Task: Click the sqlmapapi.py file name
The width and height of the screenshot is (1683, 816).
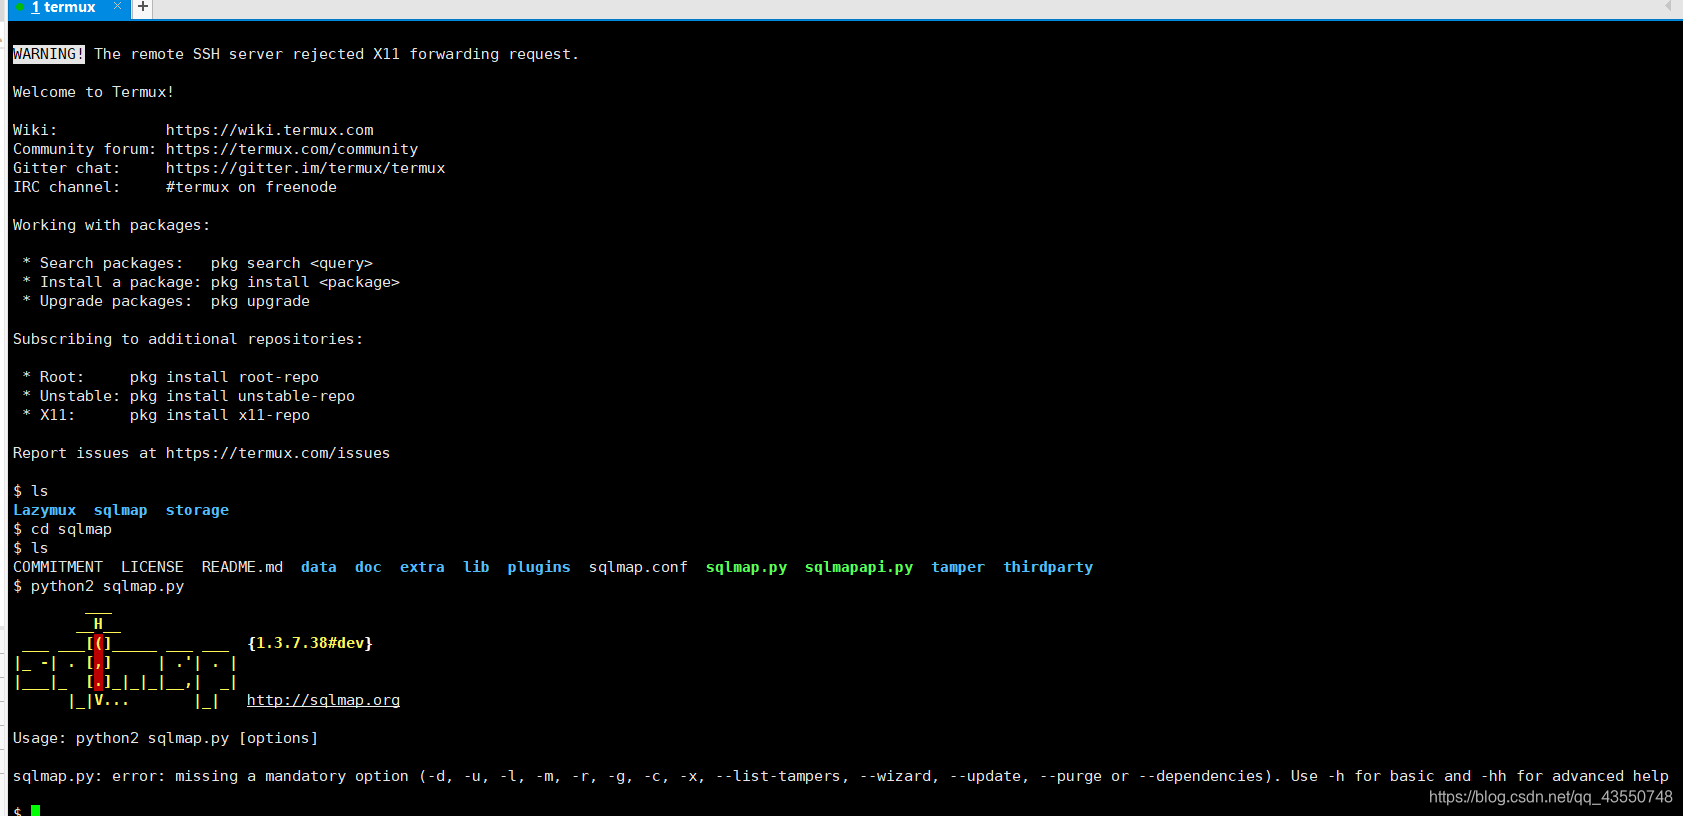Action: tap(859, 567)
